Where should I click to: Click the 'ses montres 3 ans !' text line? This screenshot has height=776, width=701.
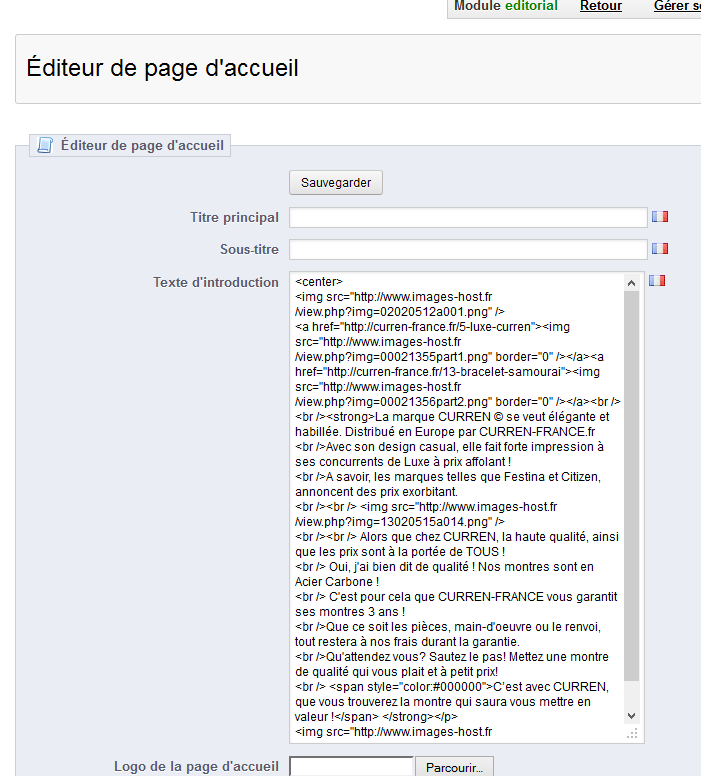point(350,612)
